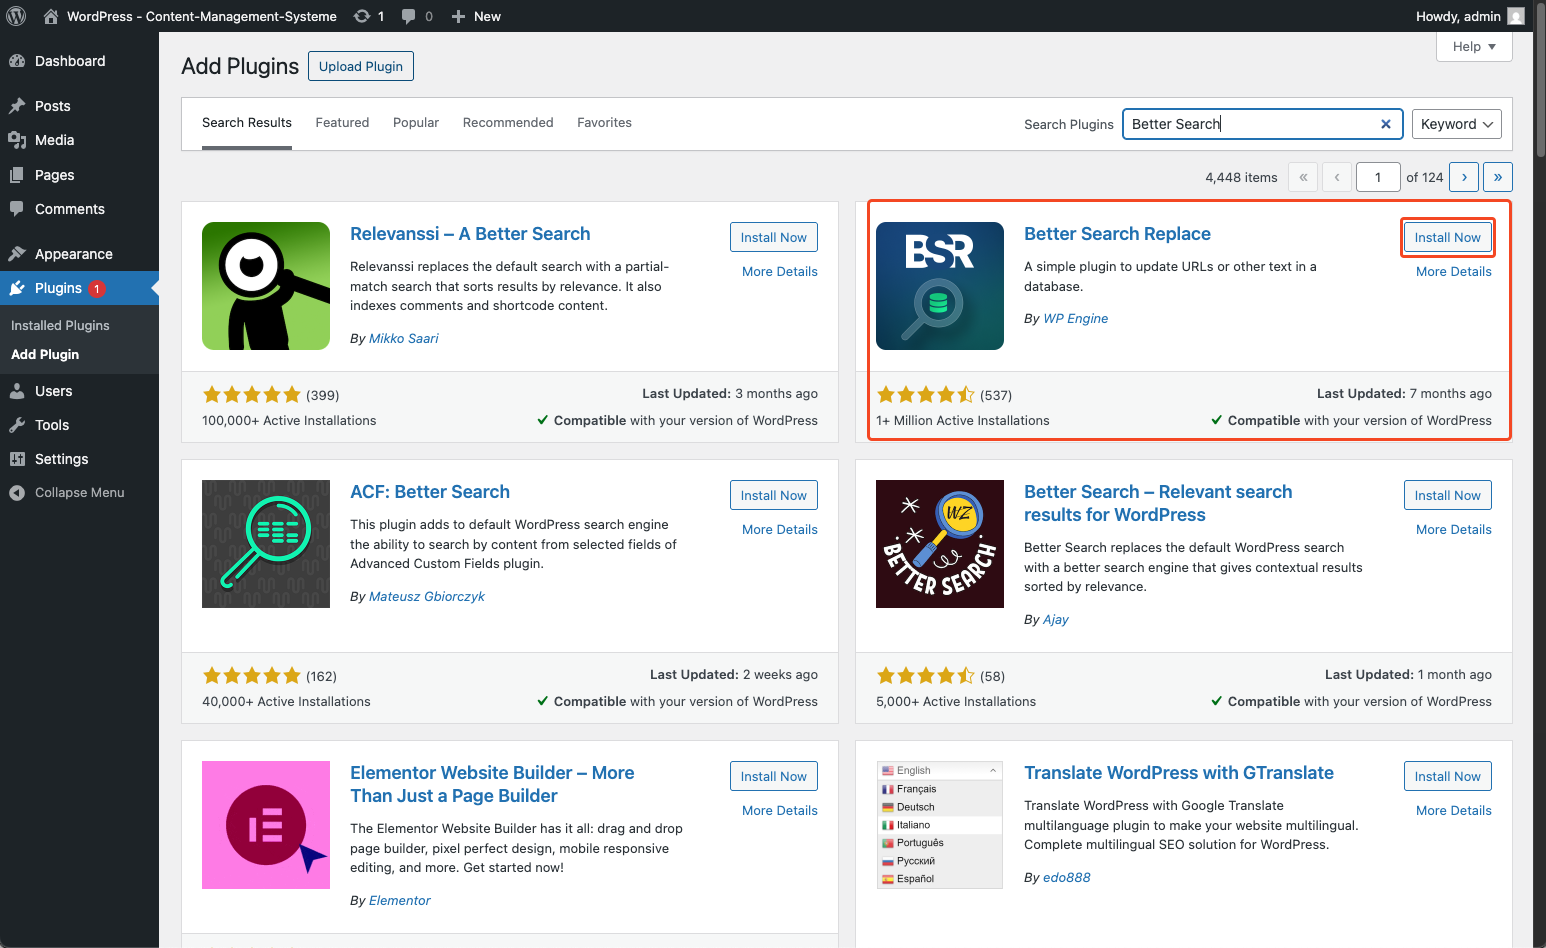The image size is (1546, 948).
Task: Go to the next results page
Action: pos(1464,177)
